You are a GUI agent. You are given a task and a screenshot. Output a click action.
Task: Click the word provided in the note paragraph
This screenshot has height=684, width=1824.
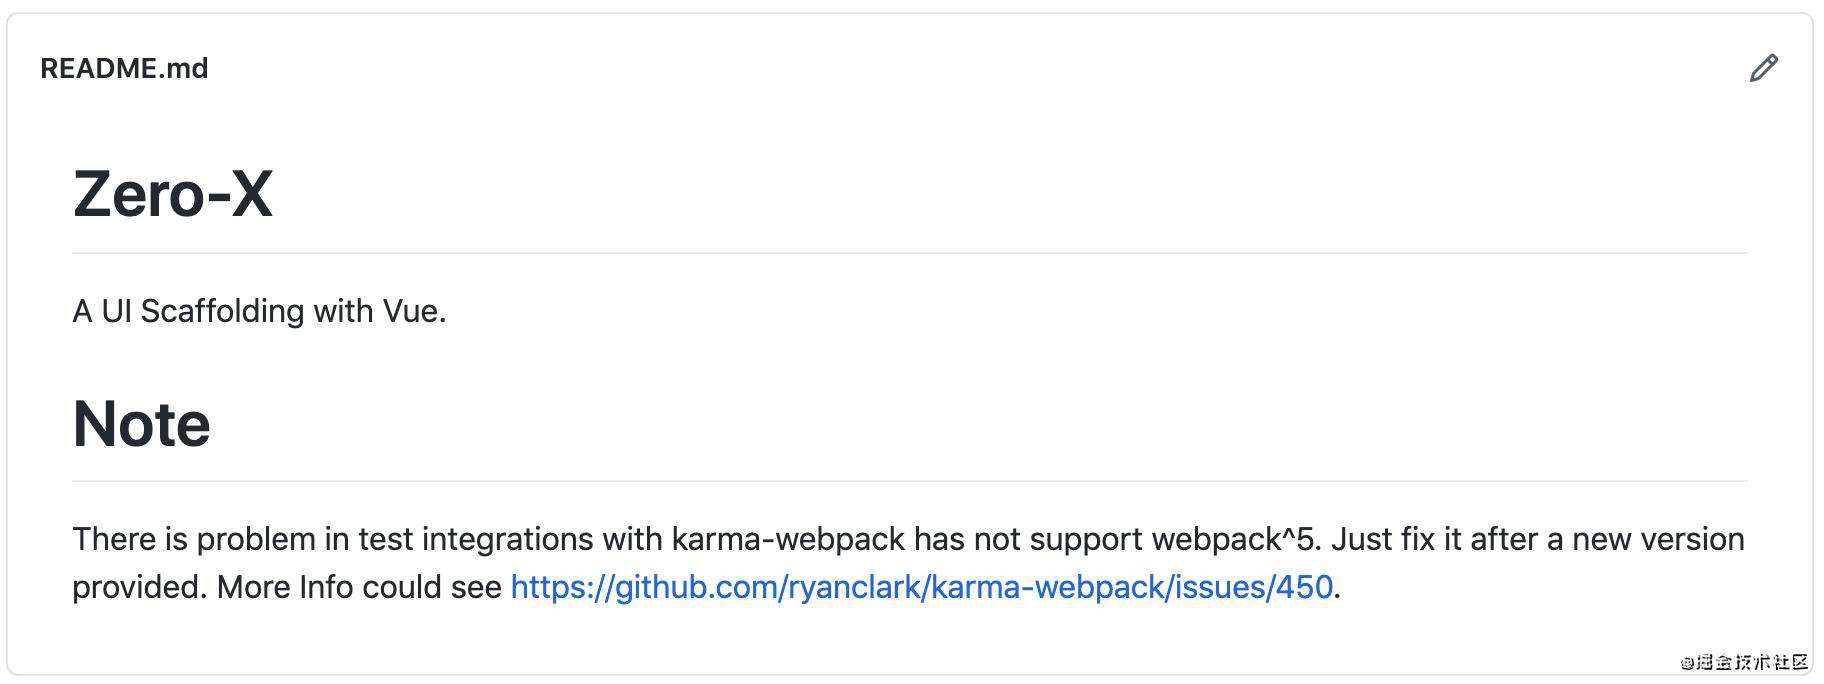tap(139, 587)
